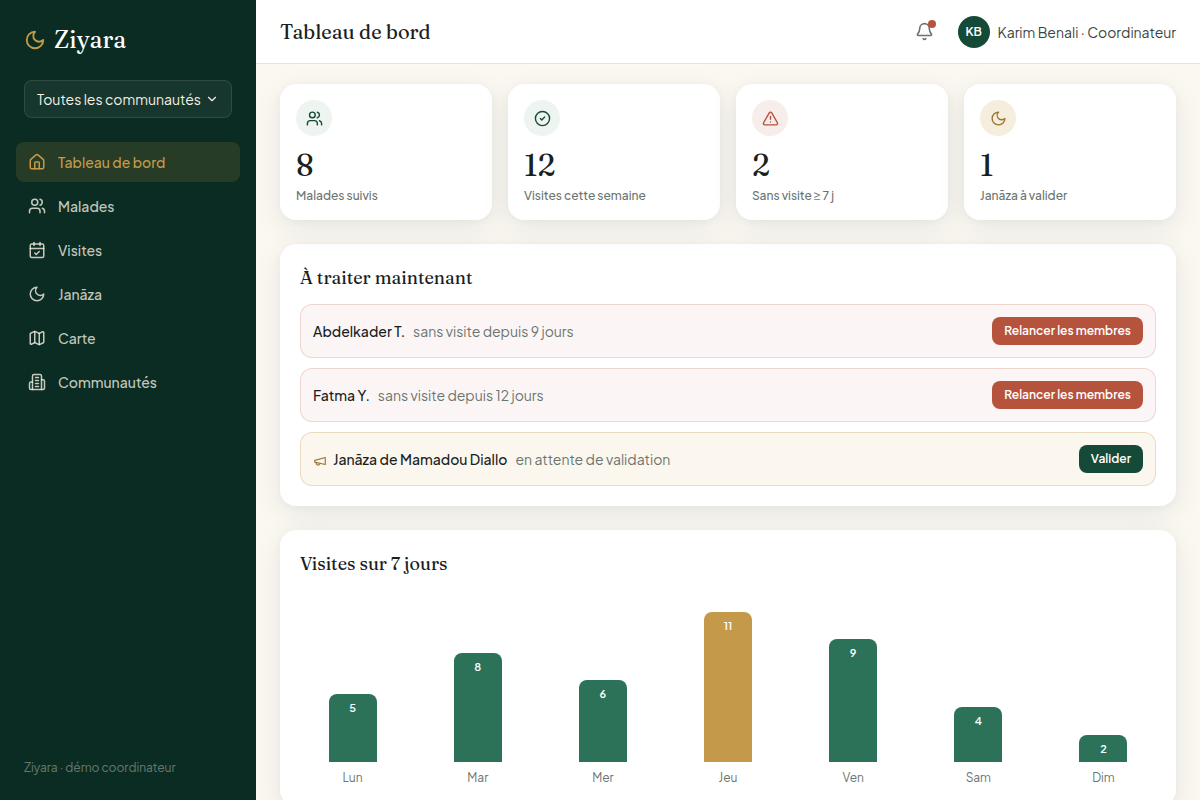Click the Ziyara · démo coordinateur footer text
Image resolution: width=1200 pixels, height=800 pixels.
[x=100, y=768]
